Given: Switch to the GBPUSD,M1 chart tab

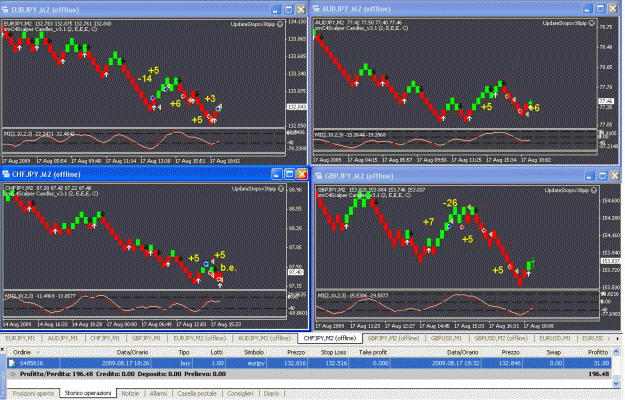Looking at the screenshot, I should pos(446,338).
